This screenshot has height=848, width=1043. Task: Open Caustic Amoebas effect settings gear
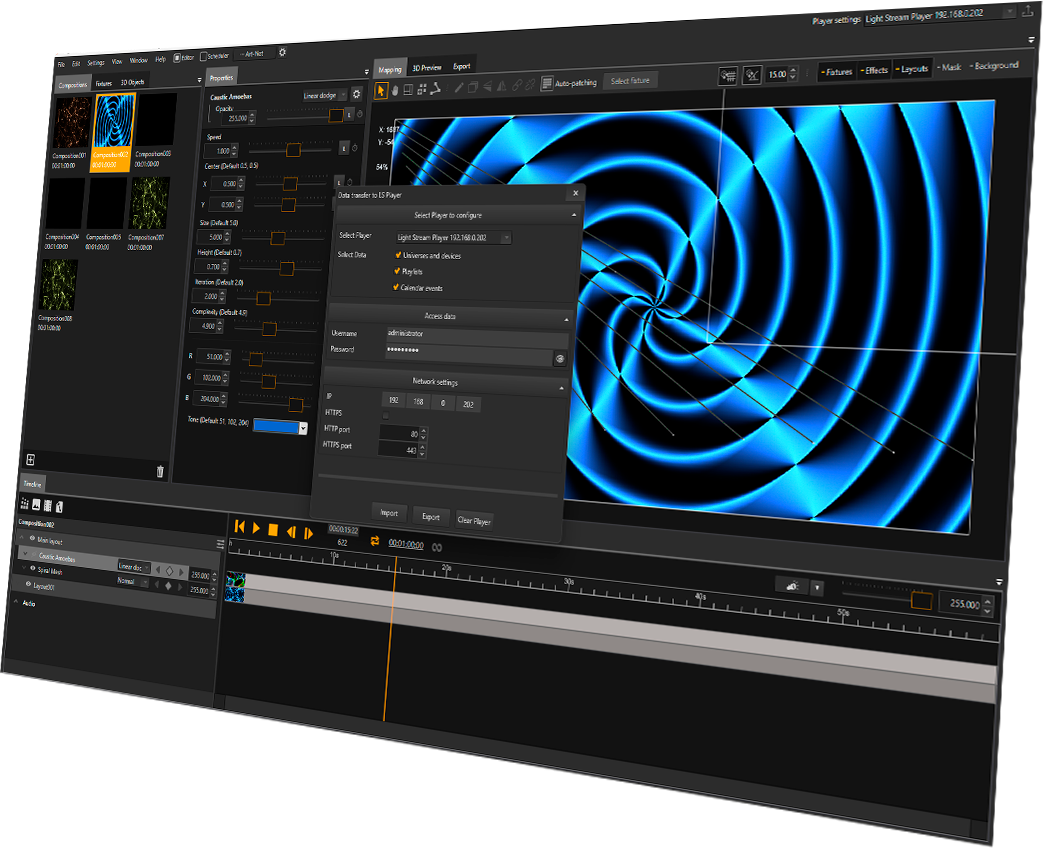(357, 94)
